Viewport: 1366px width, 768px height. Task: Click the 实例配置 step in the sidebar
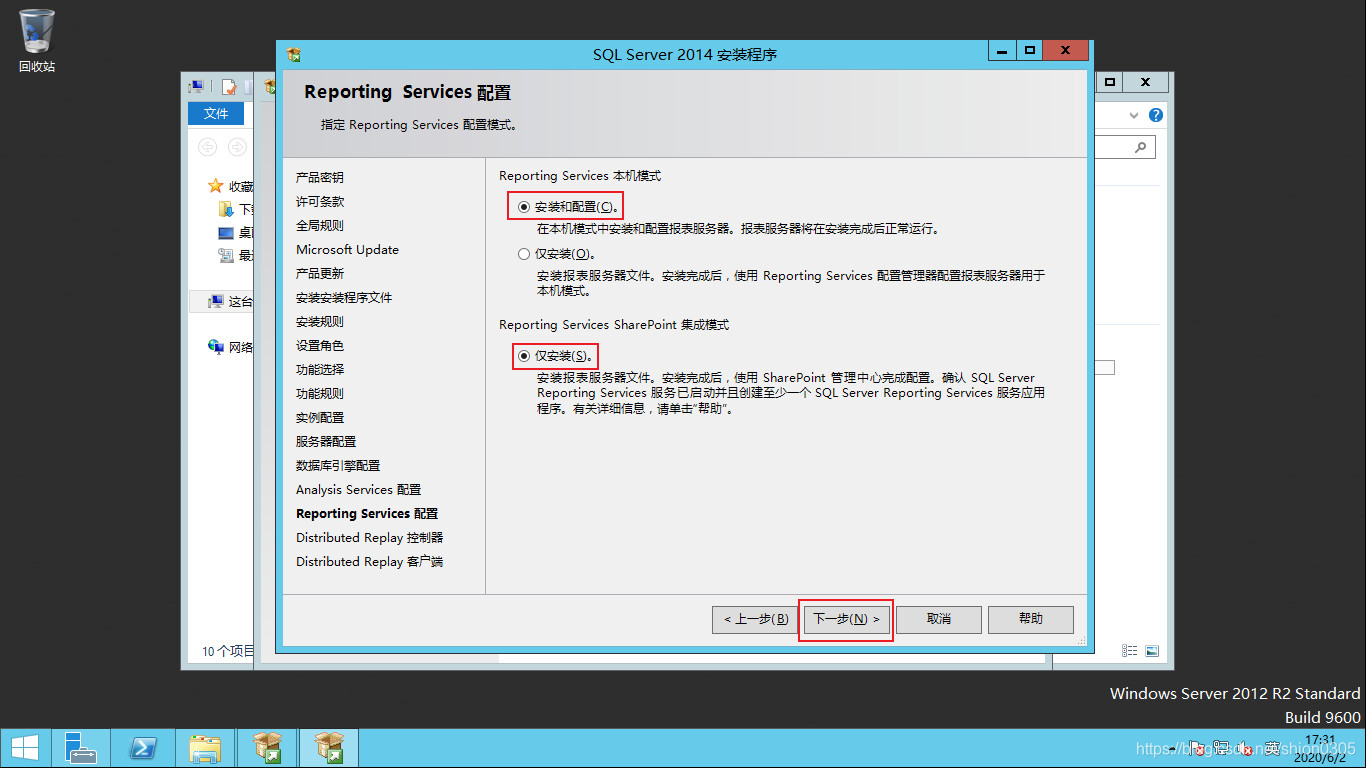[x=320, y=417]
